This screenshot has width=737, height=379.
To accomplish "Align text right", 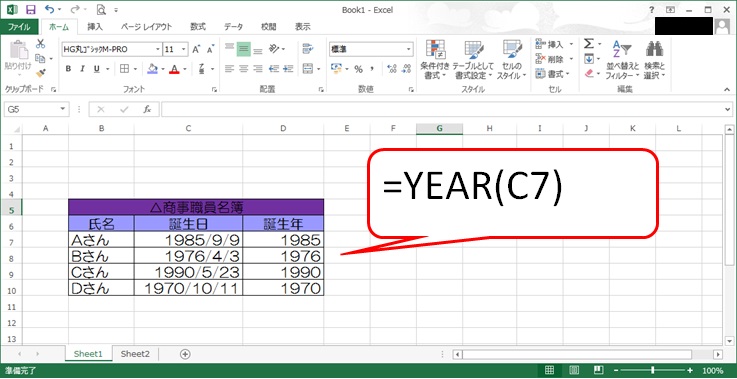I will [x=258, y=69].
